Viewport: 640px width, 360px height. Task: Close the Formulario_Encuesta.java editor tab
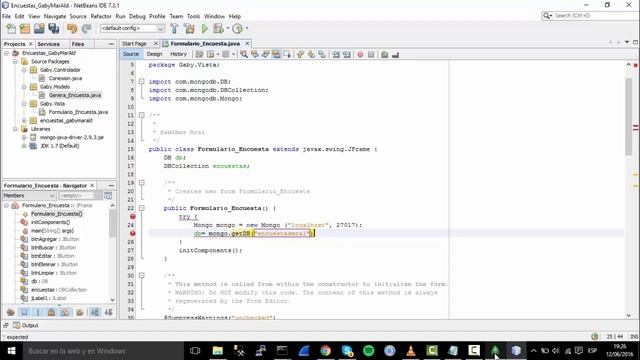pyautogui.click(x=247, y=43)
